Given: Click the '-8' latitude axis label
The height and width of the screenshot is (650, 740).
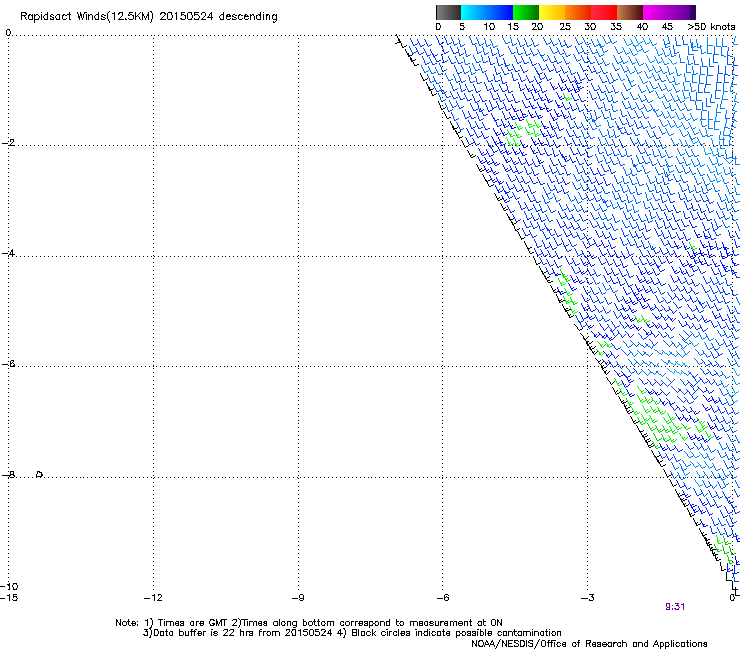Looking at the screenshot, I should pos(8,475).
